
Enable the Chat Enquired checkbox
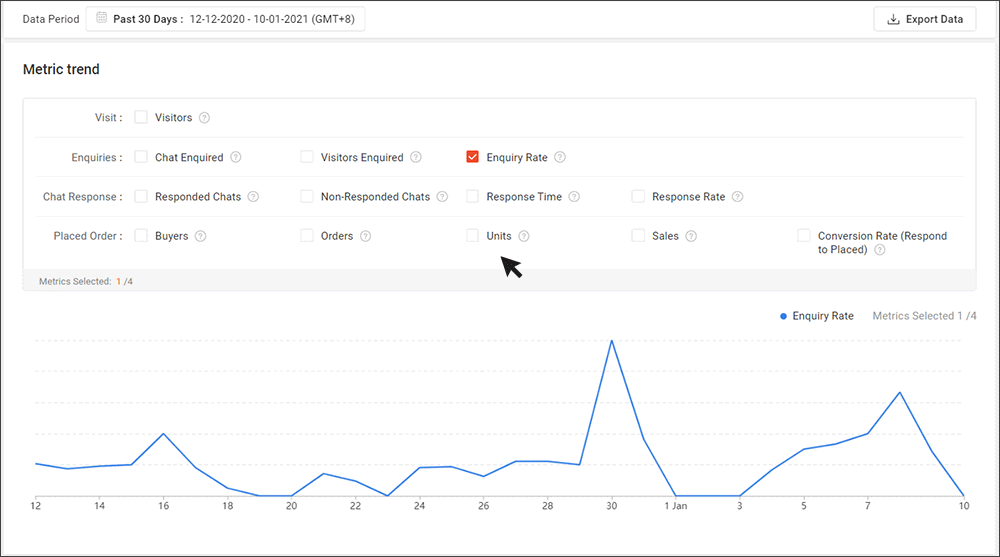tap(141, 156)
